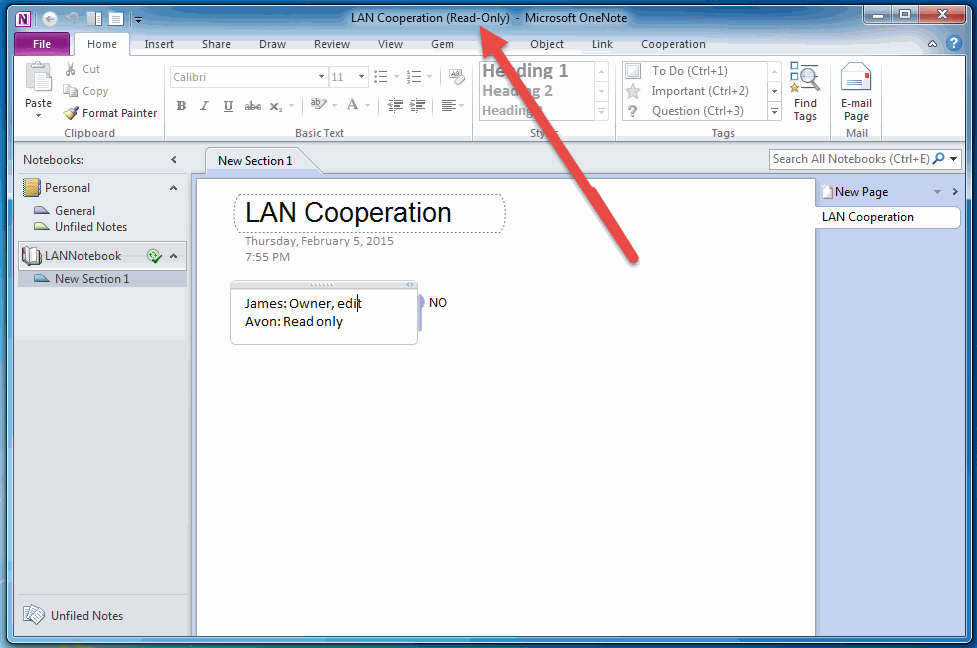
Task: Open the font size 11 dropdown
Action: coord(361,77)
